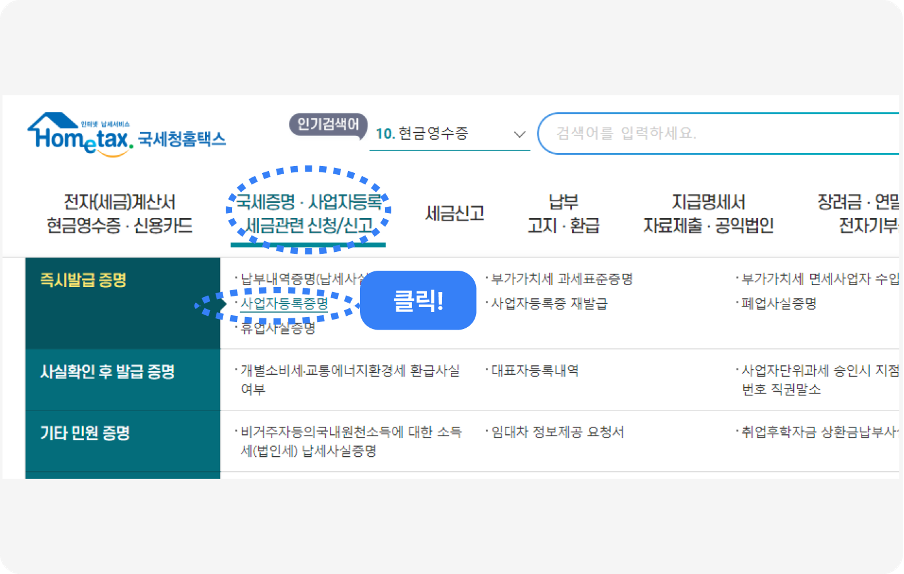Click the 대표자등록내역 link
904x574 pixels.
pyautogui.click(x=535, y=371)
